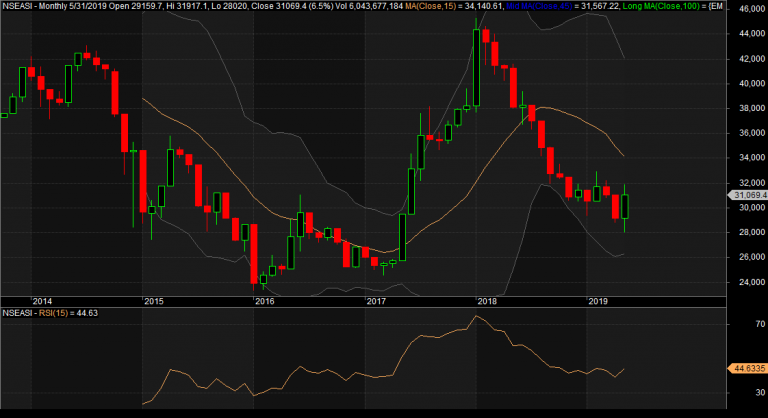Screen dimensions: 768x418
Task: Click the 44,000 price axis label
Action: tap(752, 33)
